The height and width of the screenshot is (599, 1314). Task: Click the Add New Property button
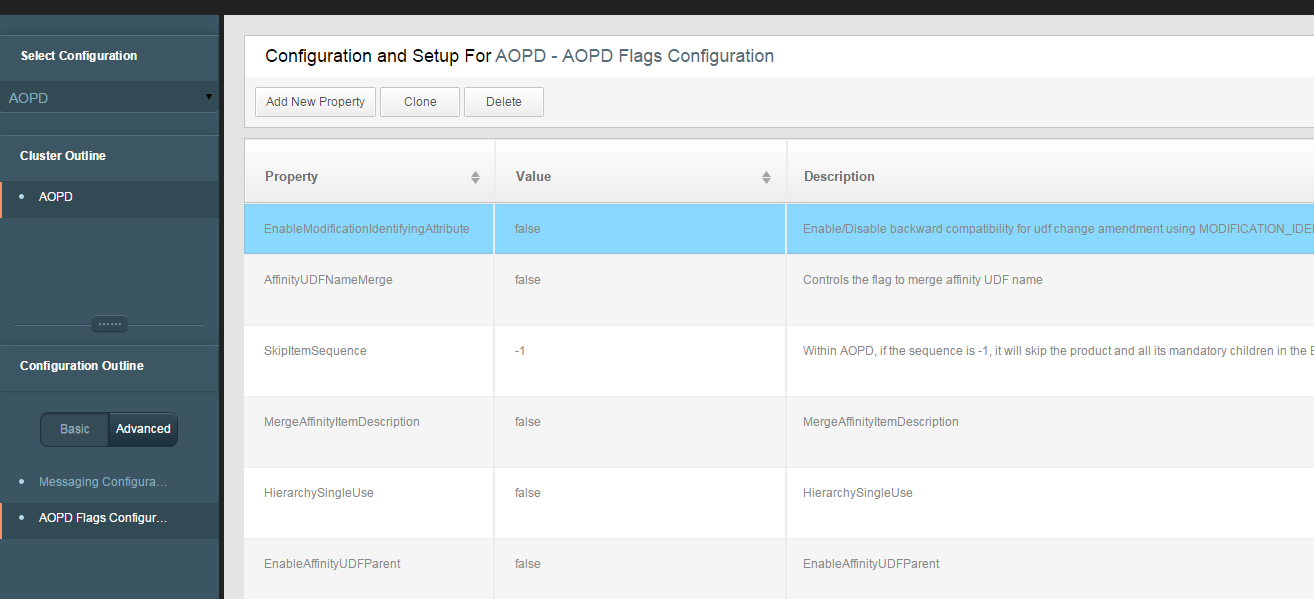click(315, 102)
